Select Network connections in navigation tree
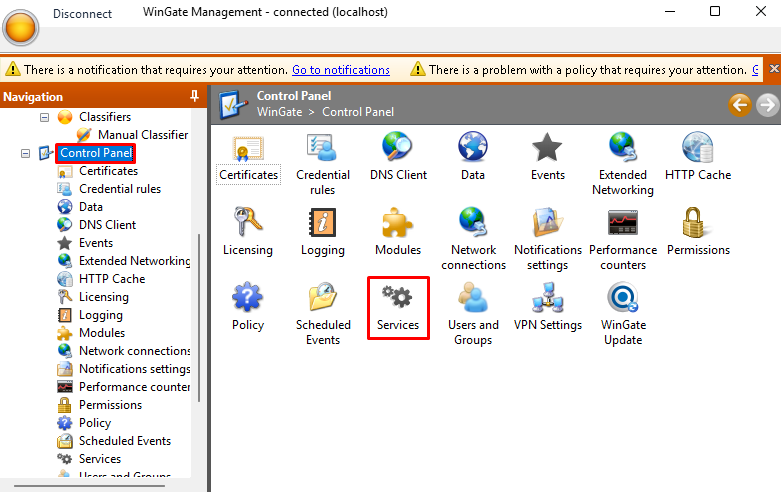Screen dimensions: 781x492 [134, 351]
